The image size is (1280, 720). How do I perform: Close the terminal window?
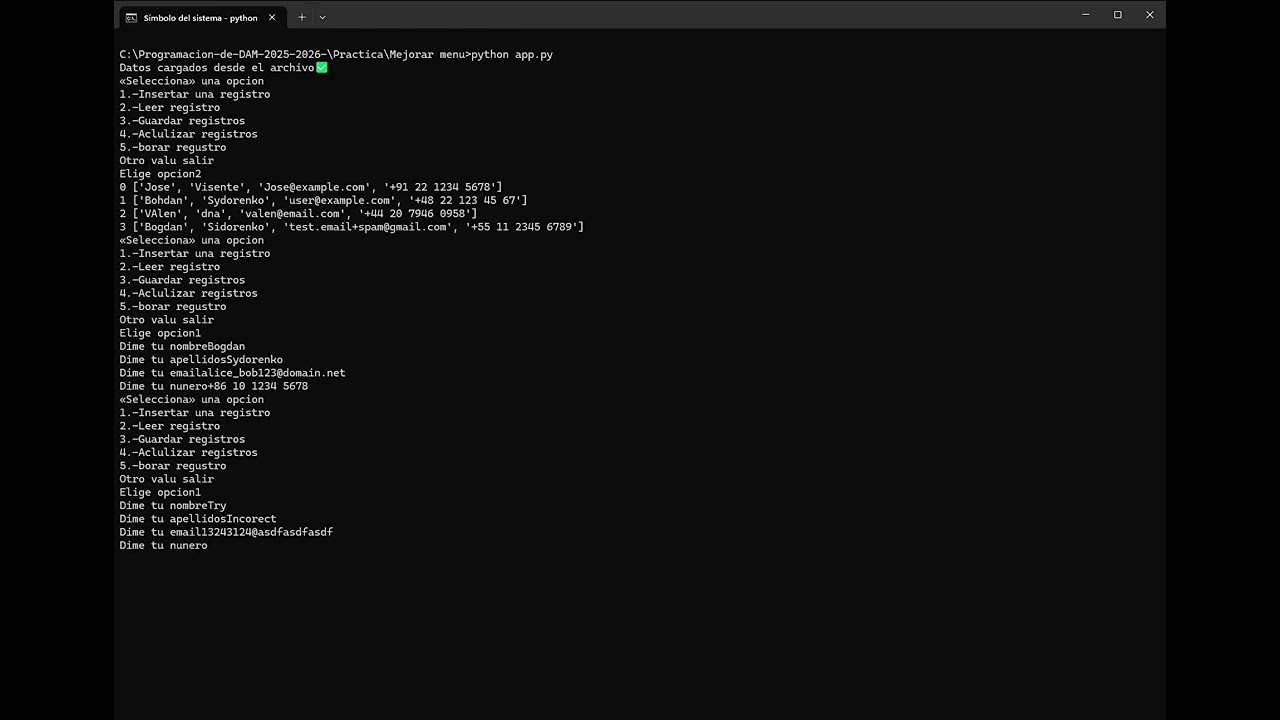[x=1150, y=15]
